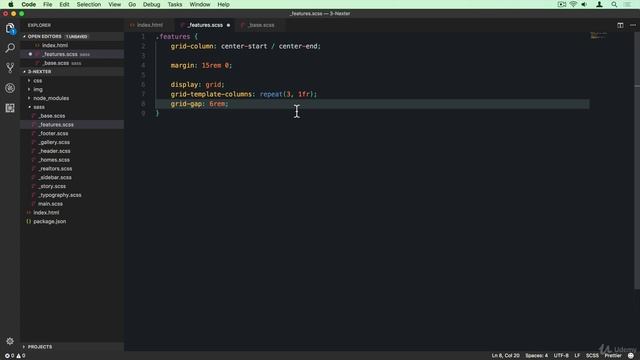Screen dimensions: 640x360
Task: Open _realtors.scss file
Action: [56, 169]
